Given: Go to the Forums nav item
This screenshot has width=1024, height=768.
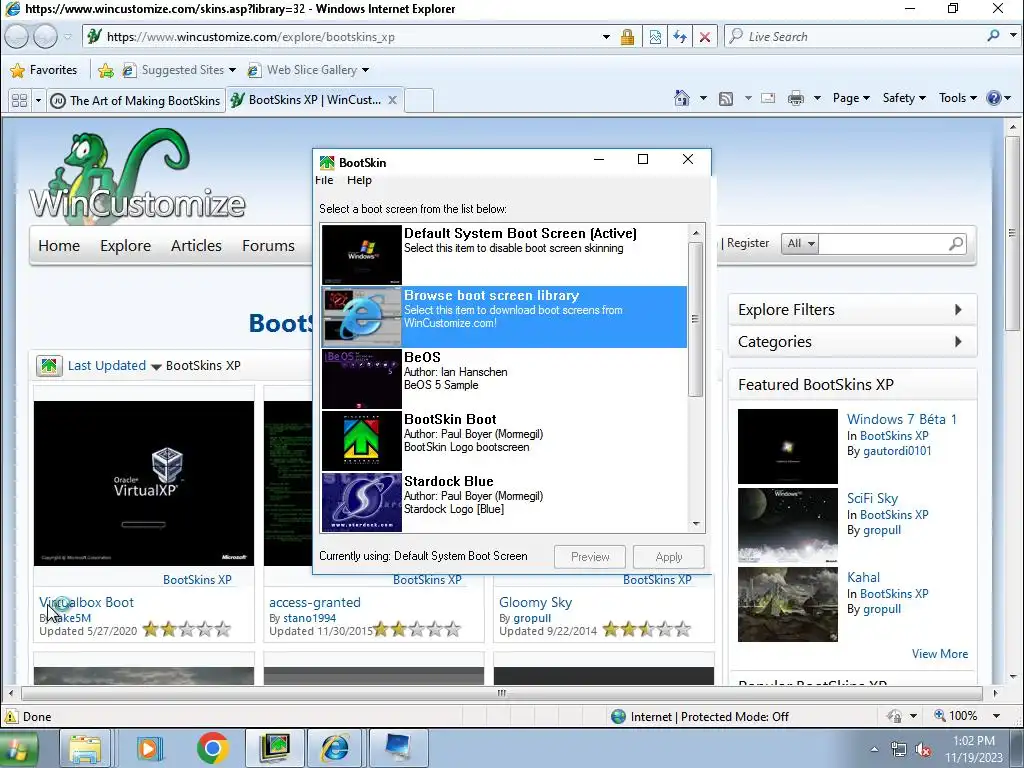Looking at the screenshot, I should tap(268, 246).
